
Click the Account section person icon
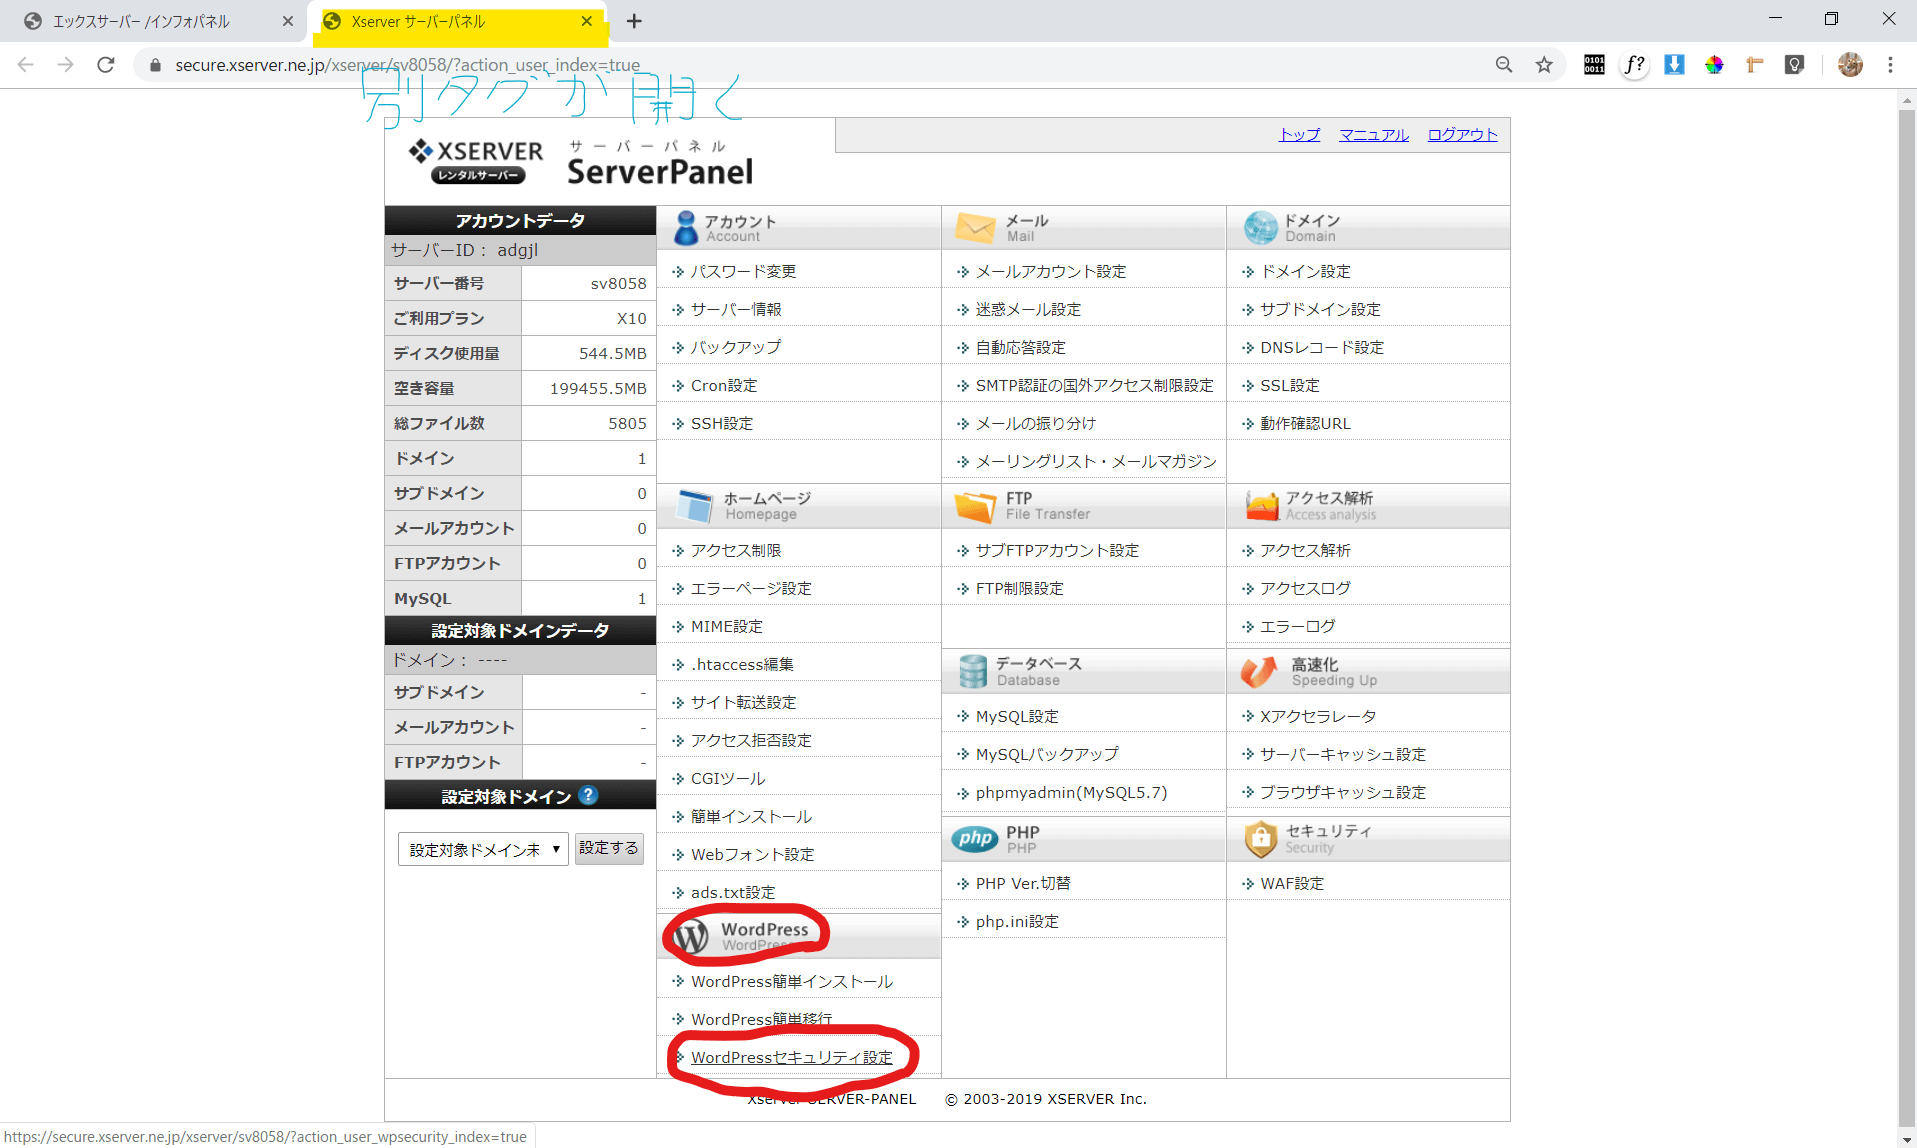coord(686,228)
